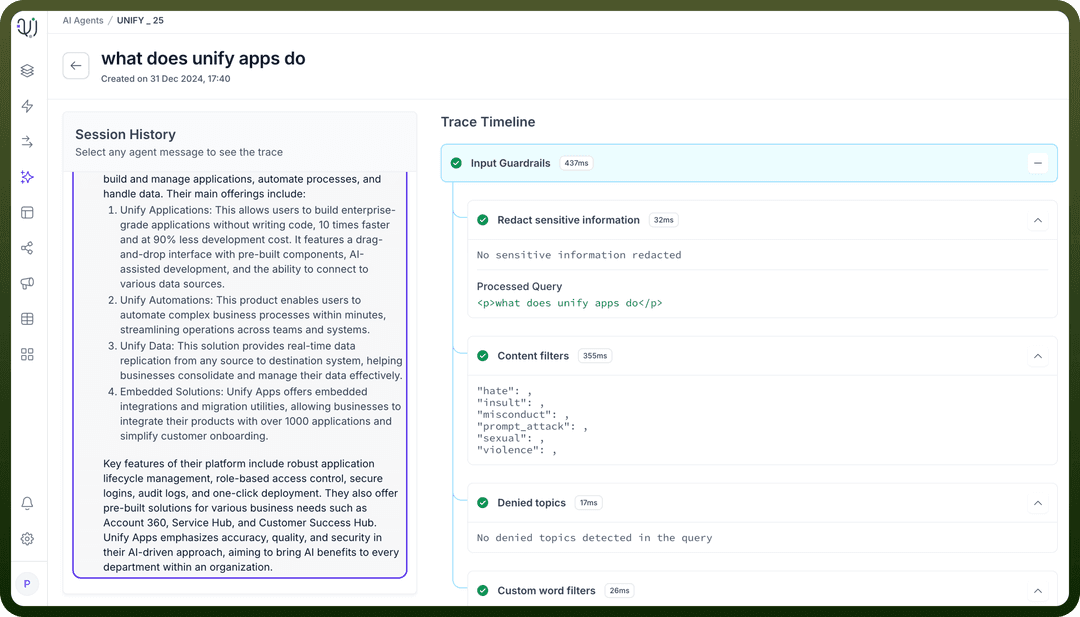Select the Input Guardrails trace header
1080x617 pixels.
click(749, 163)
